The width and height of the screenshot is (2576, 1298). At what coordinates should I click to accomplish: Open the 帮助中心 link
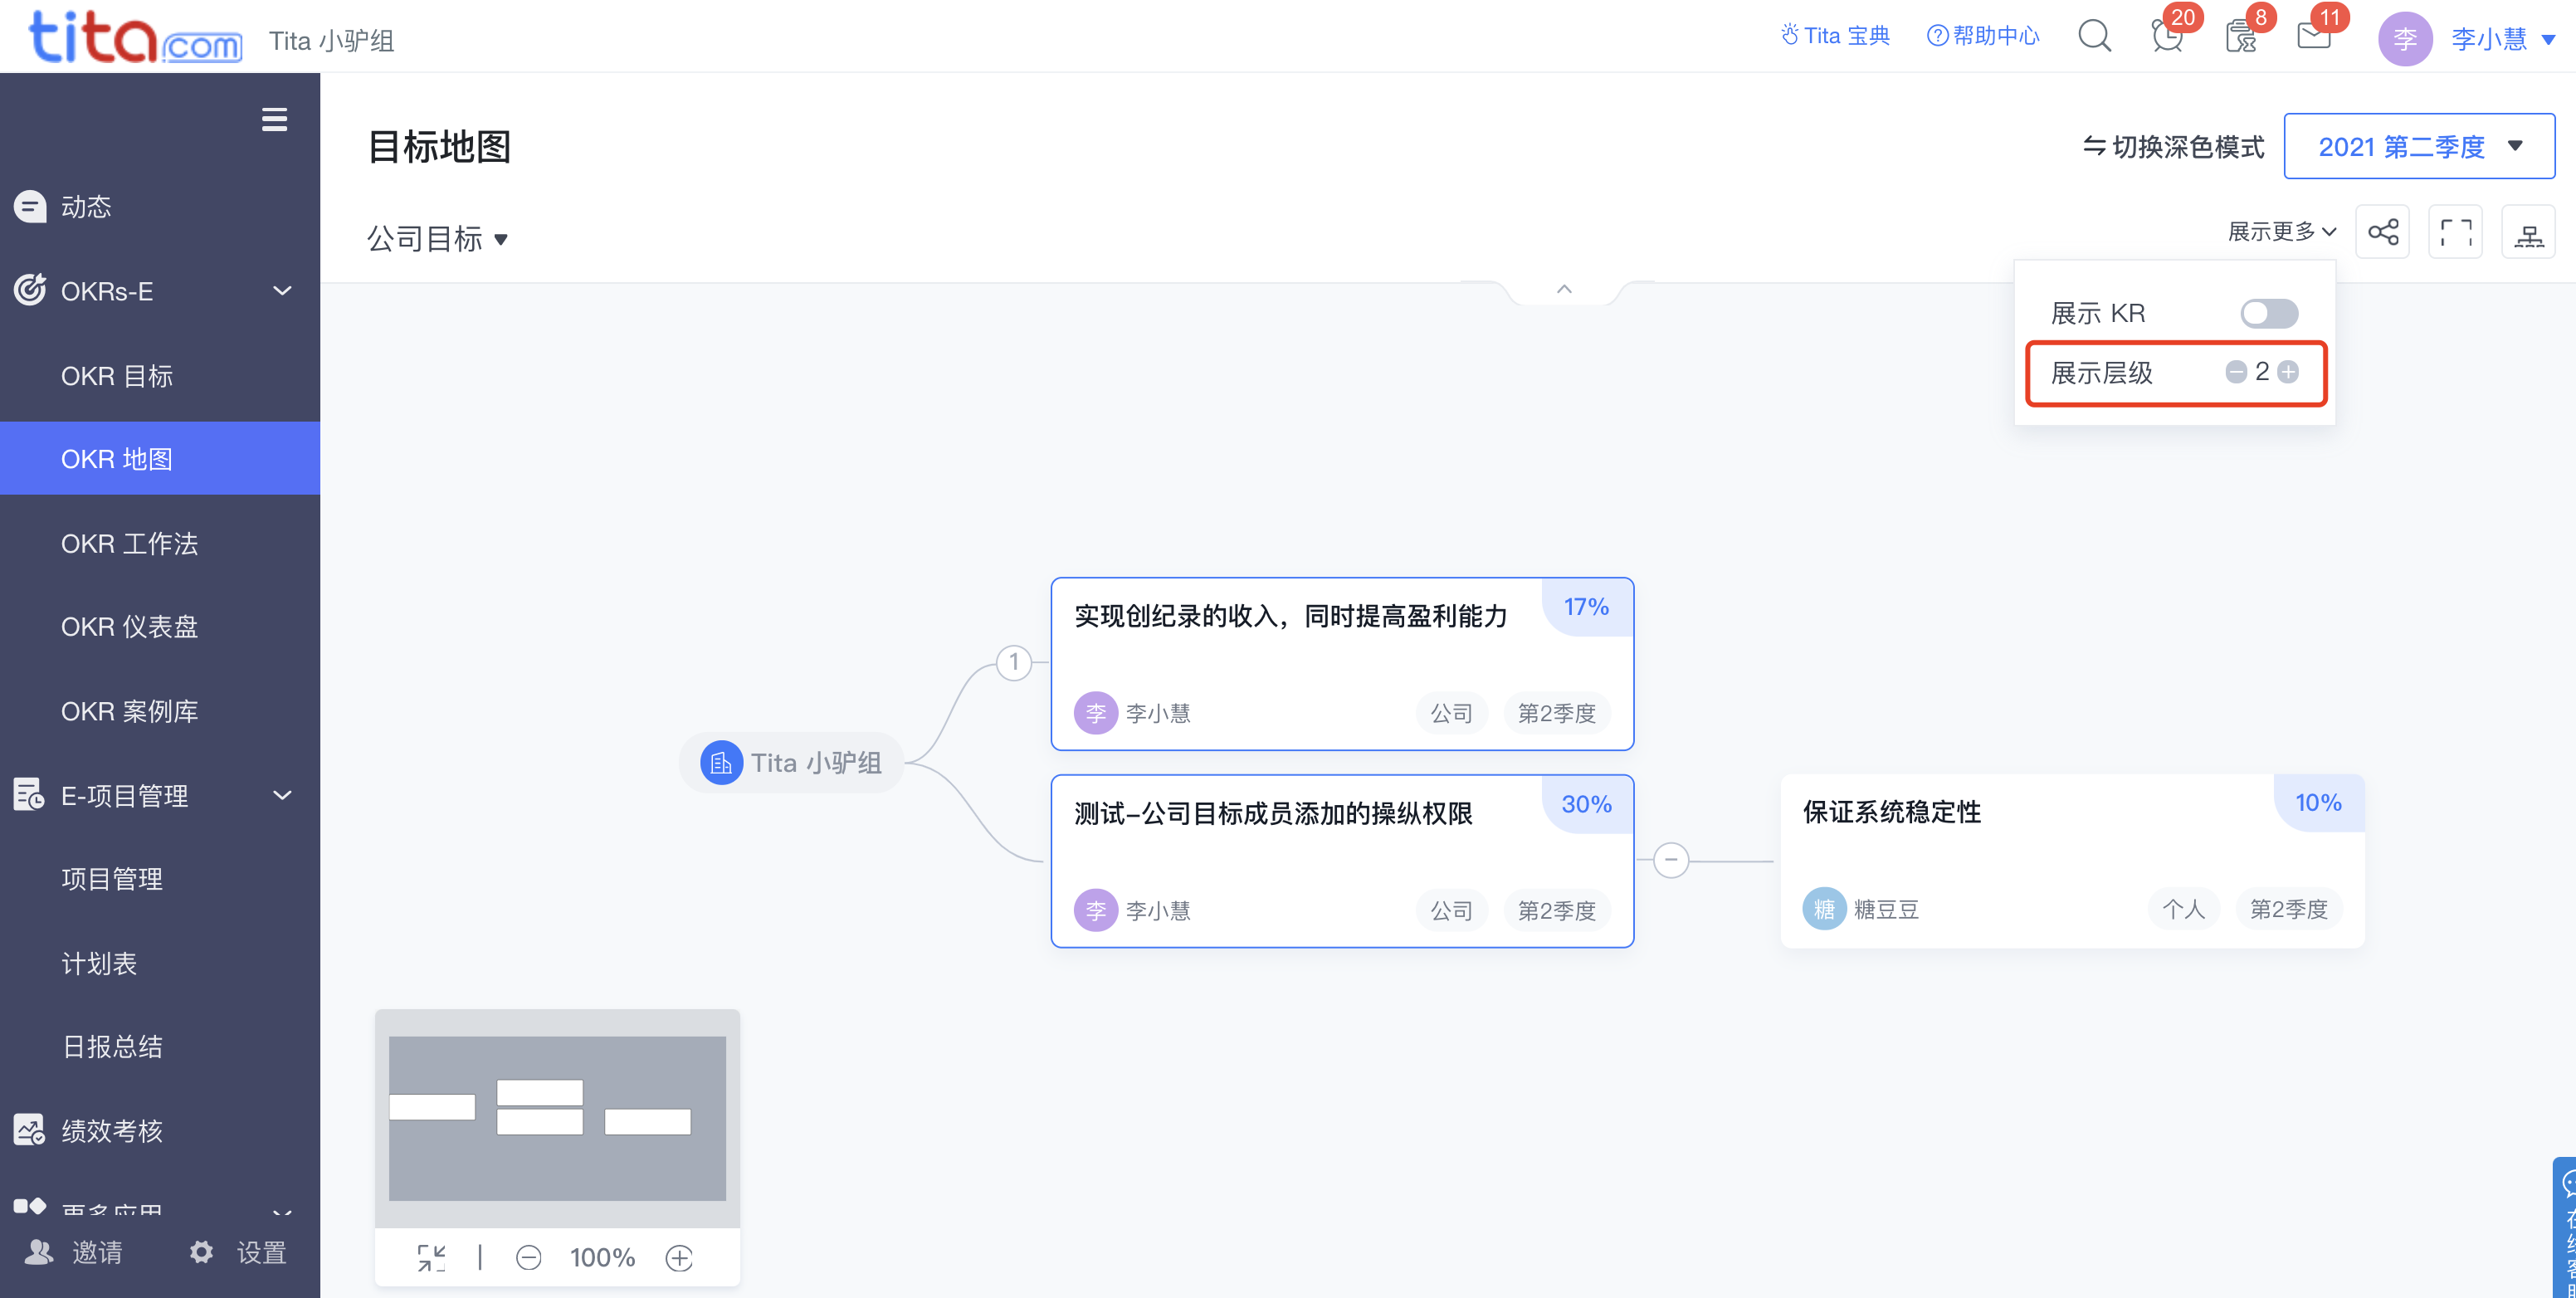(1983, 36)
